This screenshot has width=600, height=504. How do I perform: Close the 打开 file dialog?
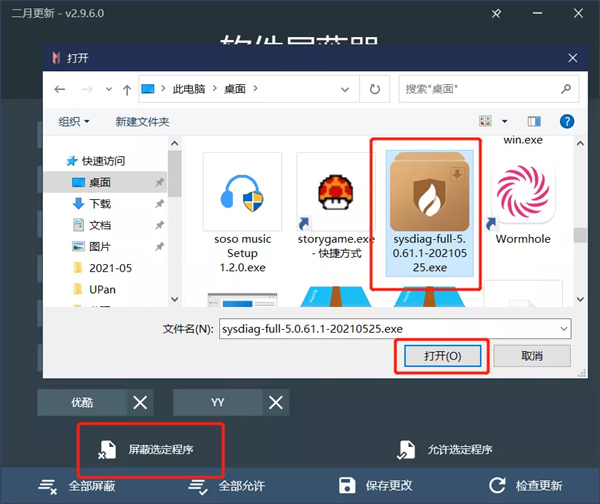[x=573, y=58]
